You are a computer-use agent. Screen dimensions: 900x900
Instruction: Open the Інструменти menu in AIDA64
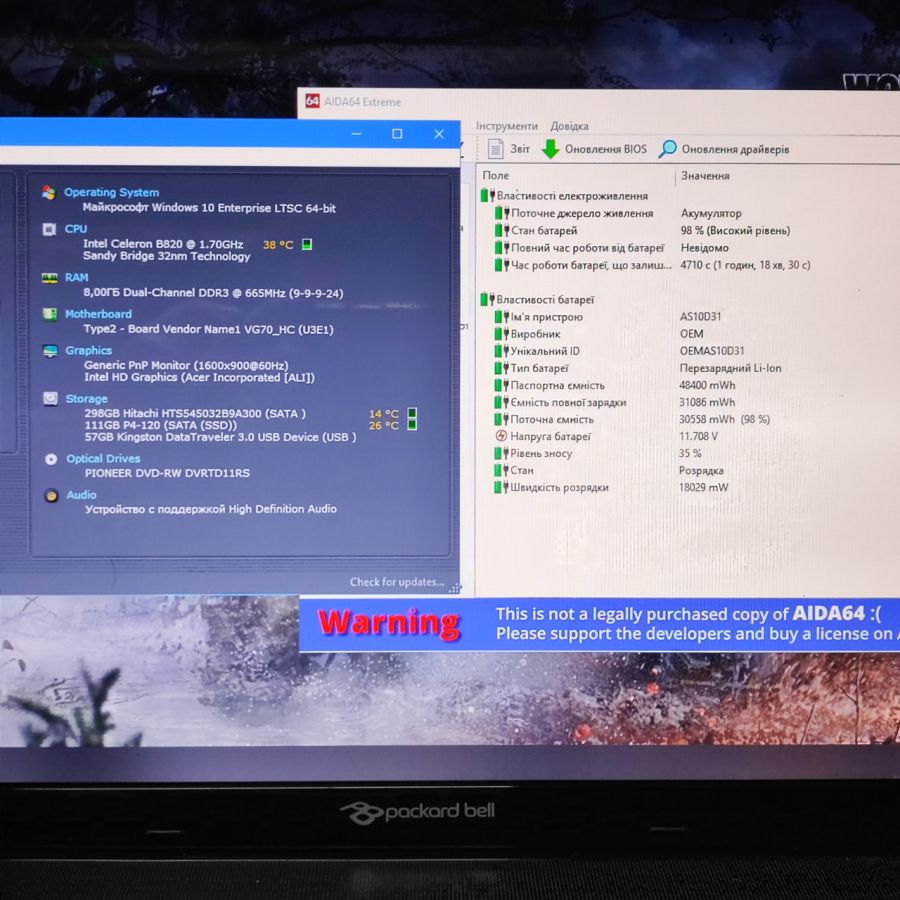click(x=507, y=126)
